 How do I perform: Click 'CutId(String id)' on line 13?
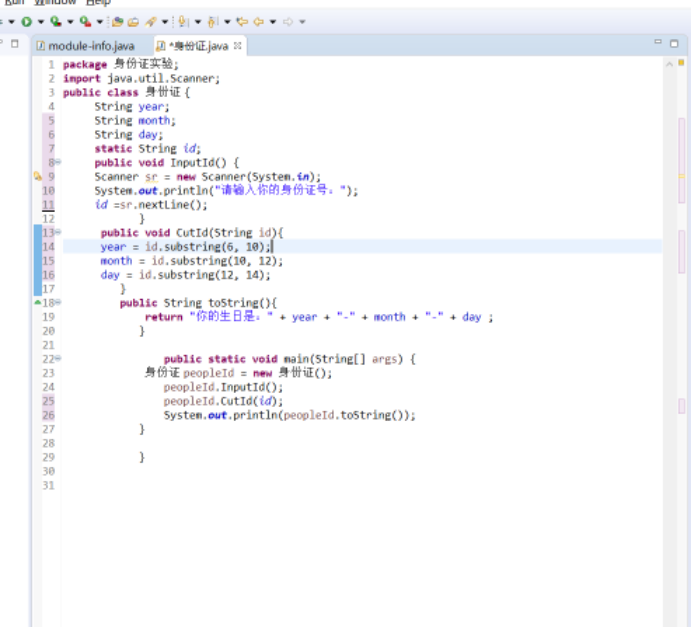click(227, 233)
